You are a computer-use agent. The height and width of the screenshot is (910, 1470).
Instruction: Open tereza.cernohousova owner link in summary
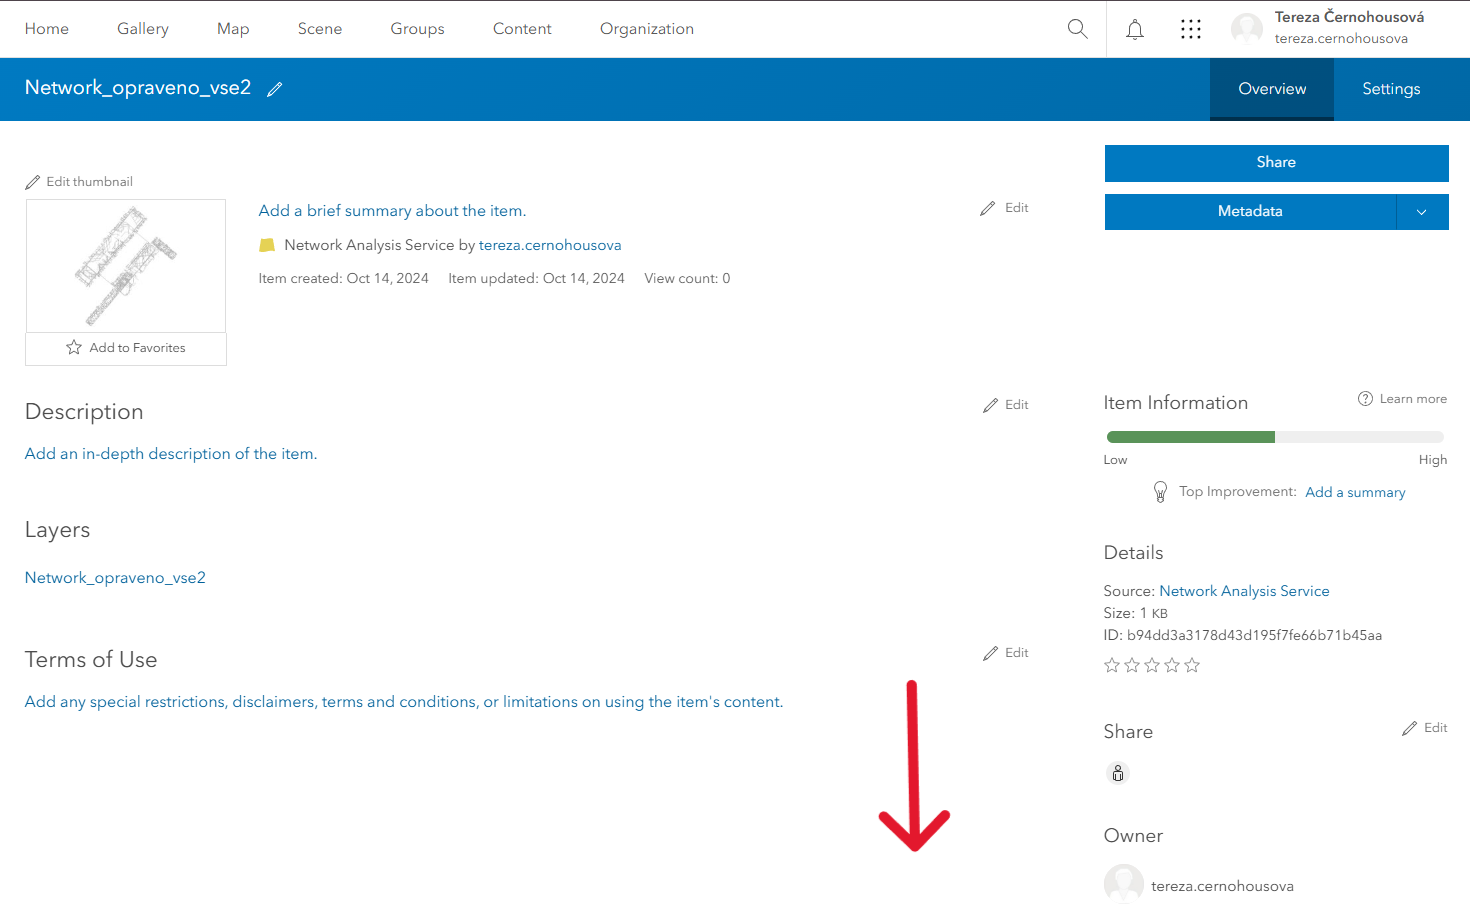click(550, 245)
